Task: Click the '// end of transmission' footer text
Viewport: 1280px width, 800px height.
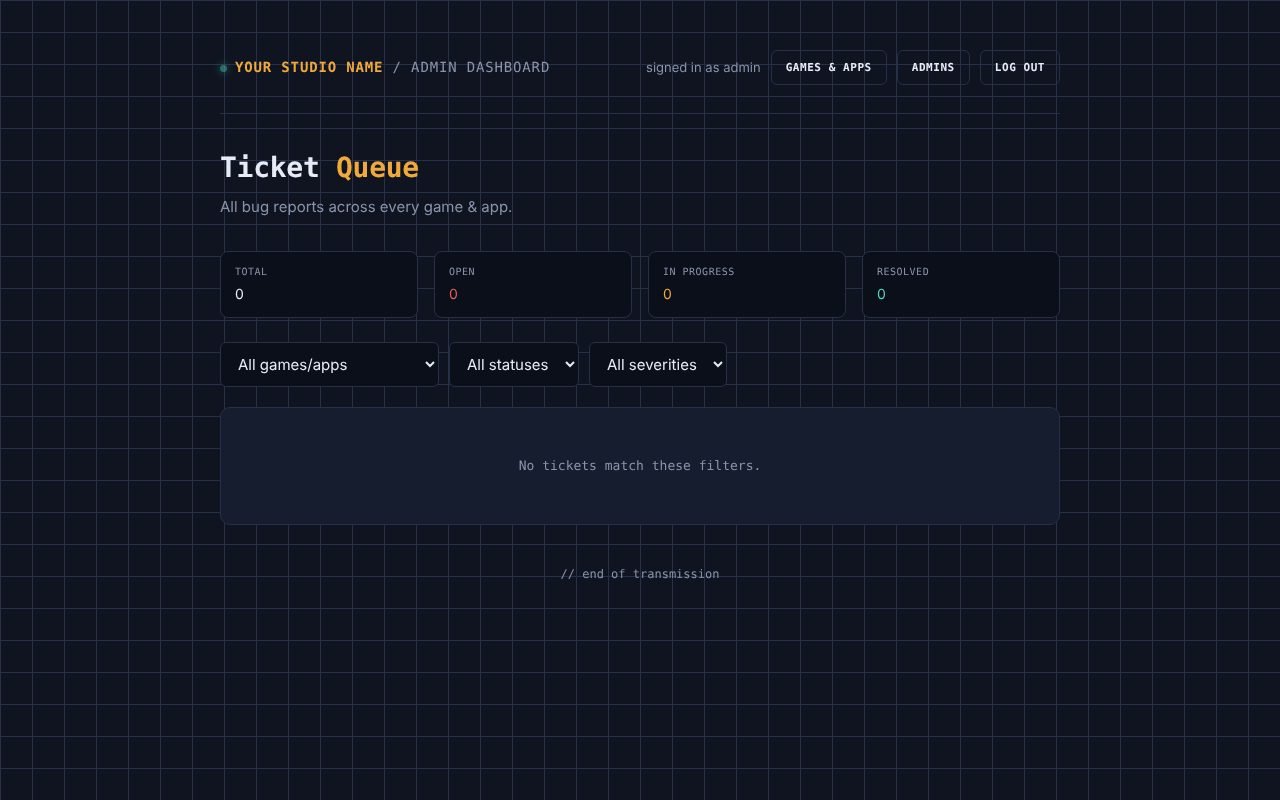Action: click(x=640, y=573)
